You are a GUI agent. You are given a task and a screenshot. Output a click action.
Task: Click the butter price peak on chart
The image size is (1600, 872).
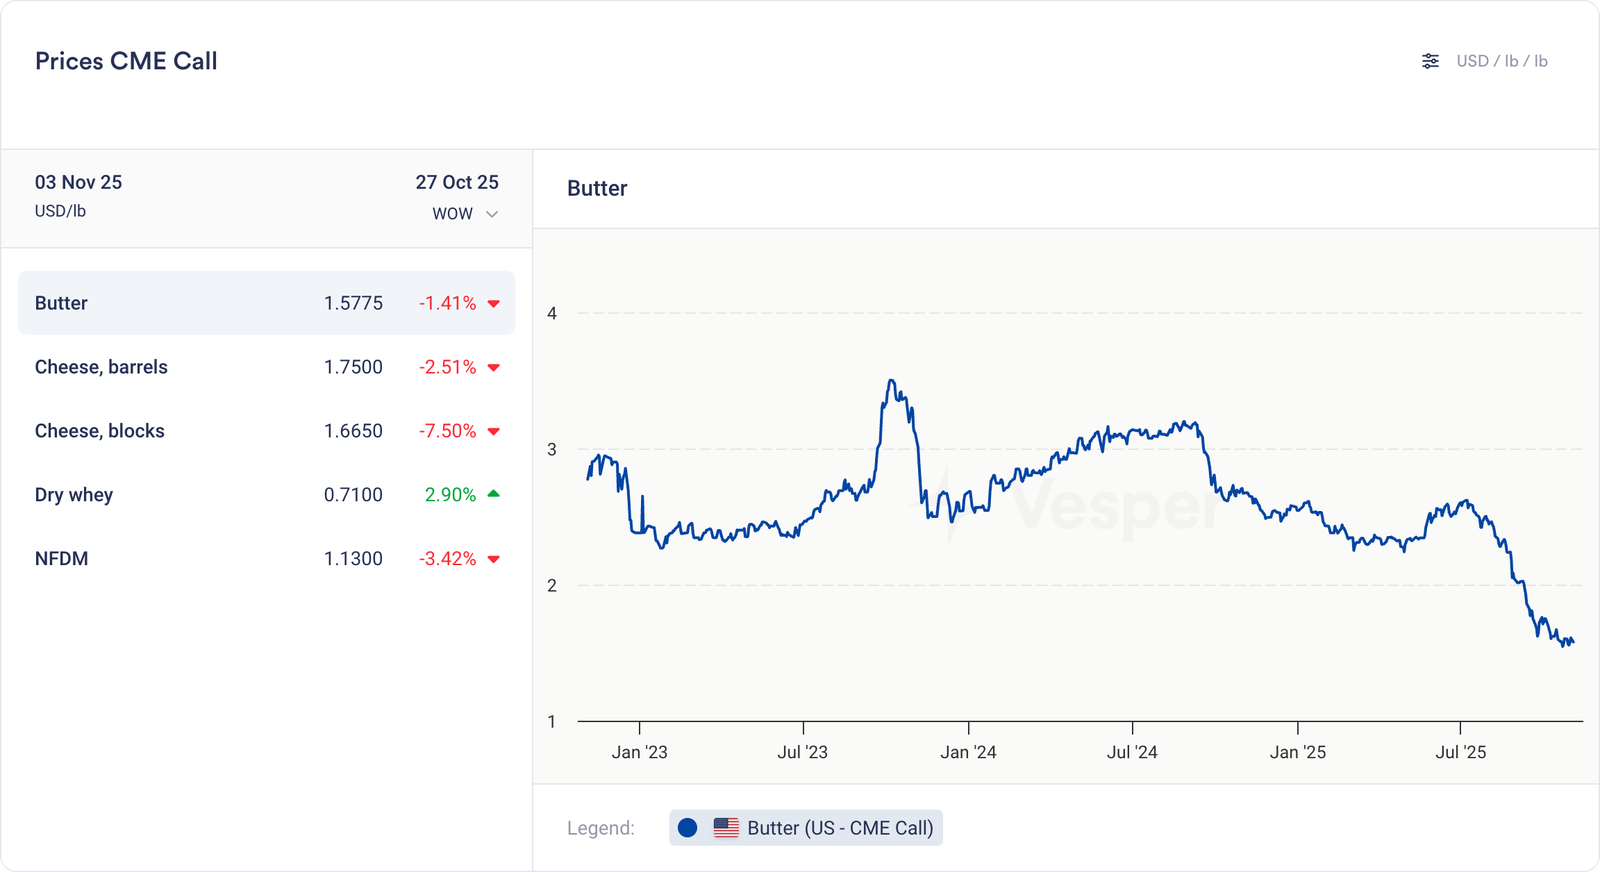pos(891,381)
